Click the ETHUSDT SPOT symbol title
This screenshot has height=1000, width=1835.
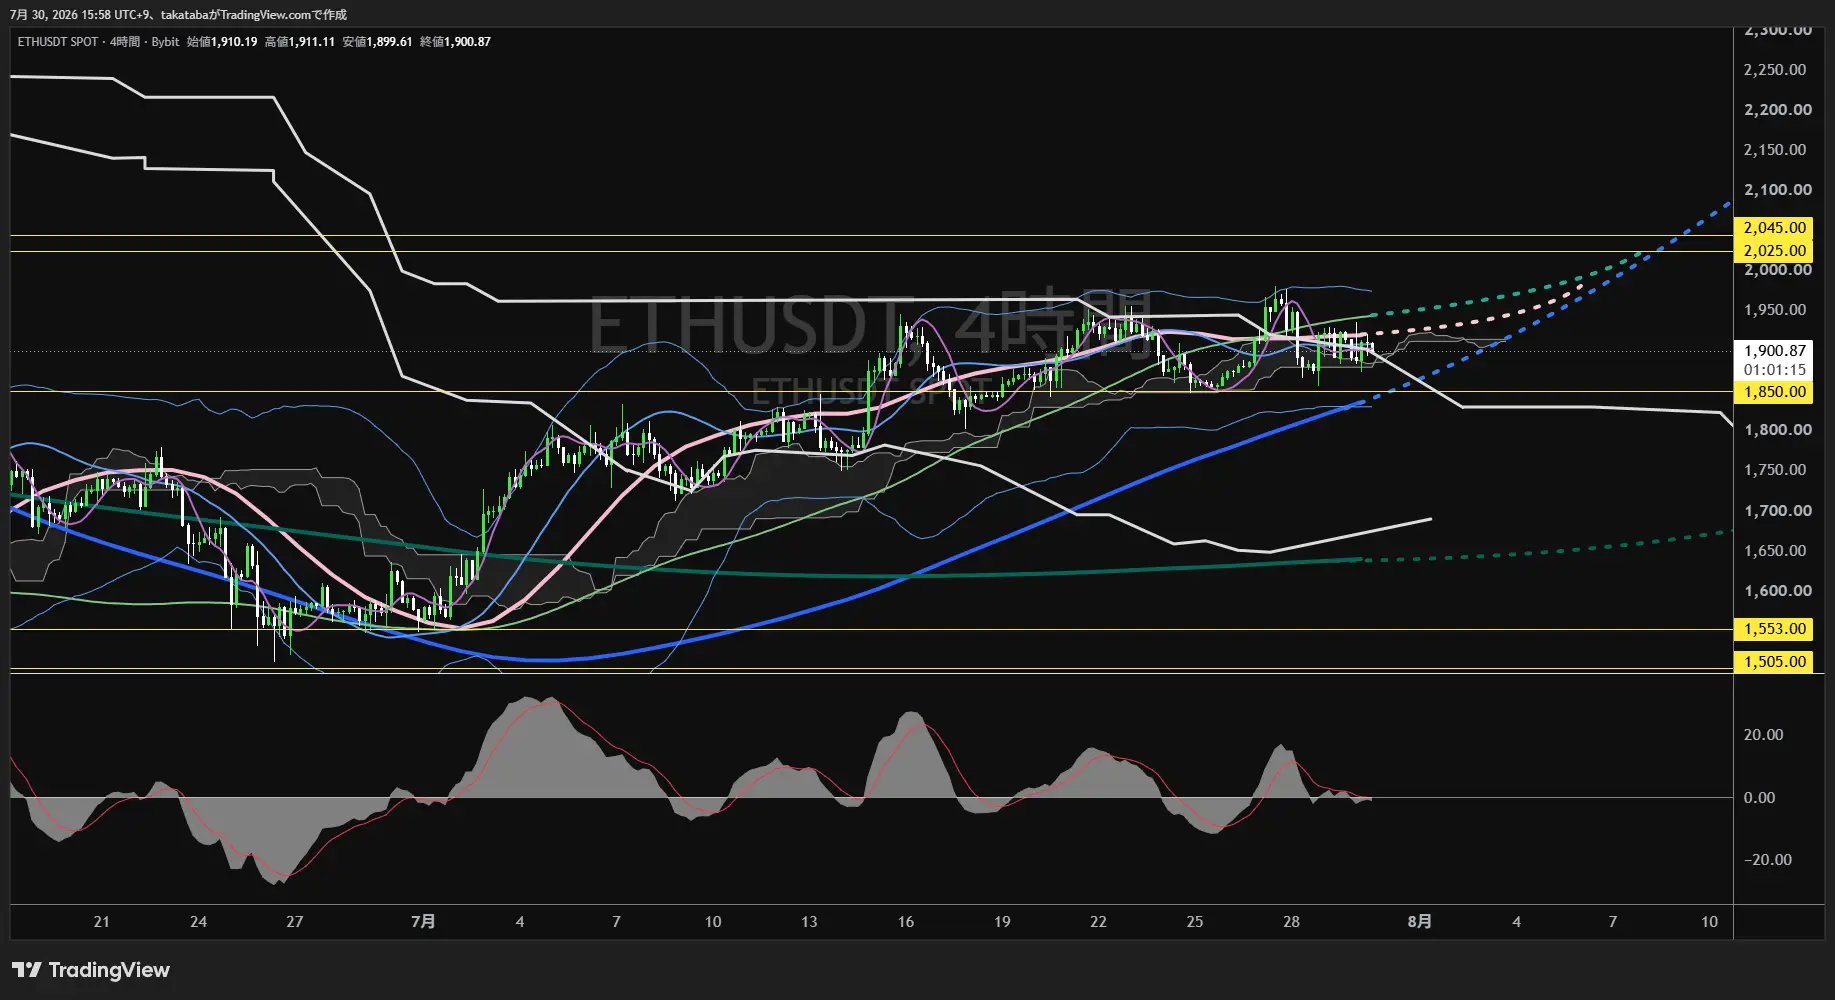(58, 42)
